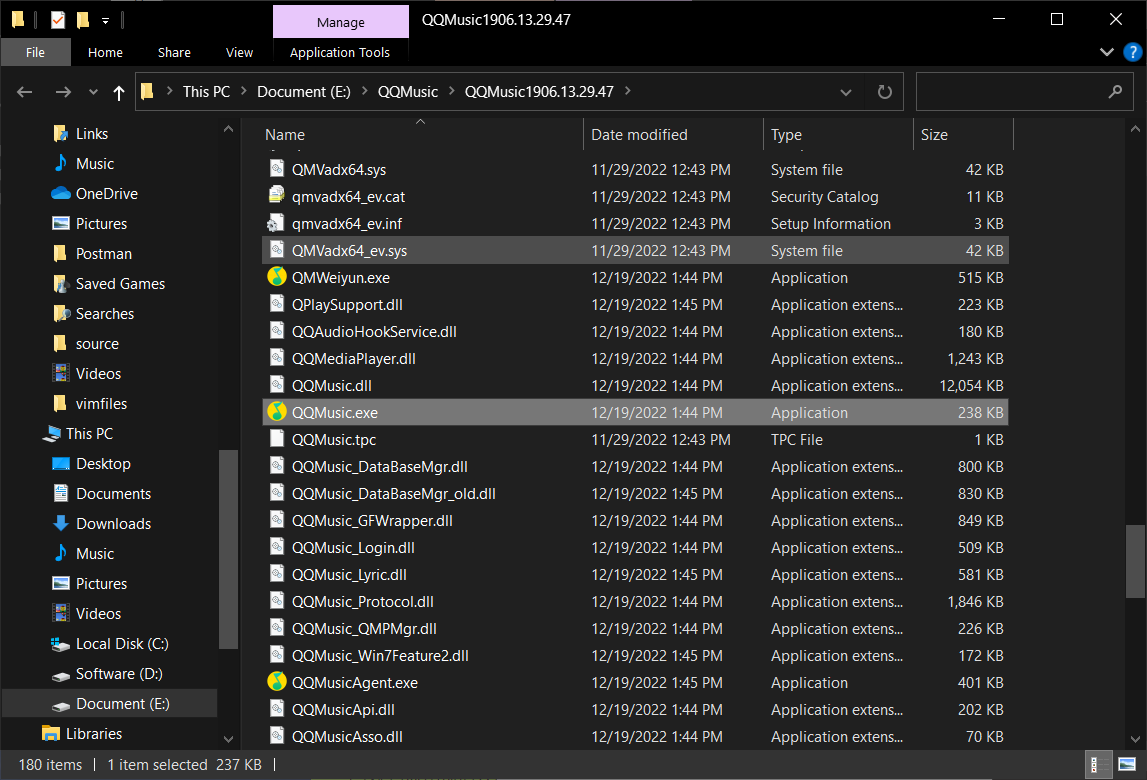Expand the QQMusic breadcrumb chevron
This screenshot has width=1147, height=780.
point(451,91)
